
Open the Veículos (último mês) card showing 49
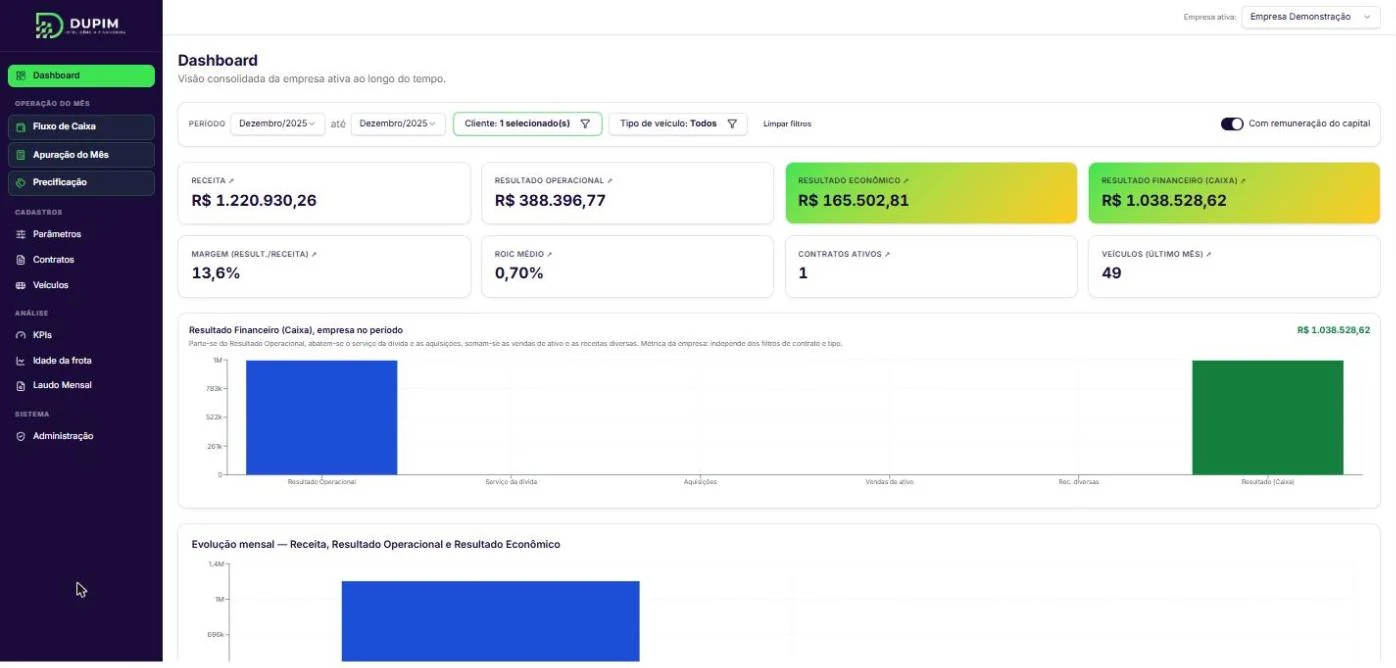point(1234,267)
